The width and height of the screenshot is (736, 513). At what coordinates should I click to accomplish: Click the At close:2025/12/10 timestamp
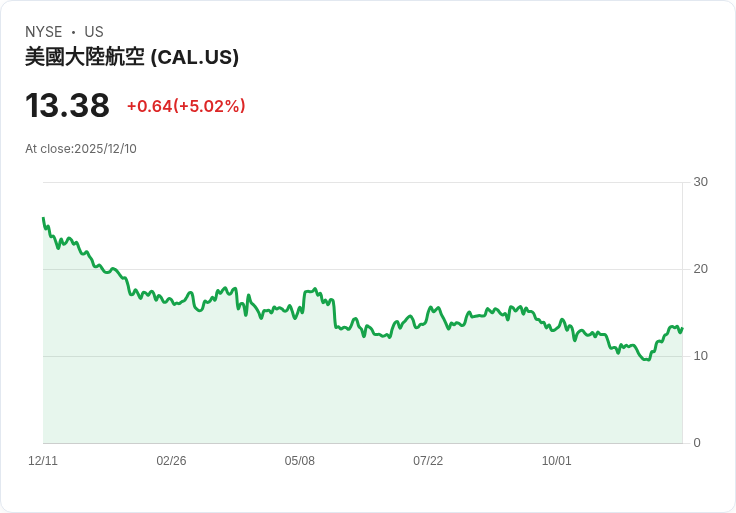coord(81,149)
